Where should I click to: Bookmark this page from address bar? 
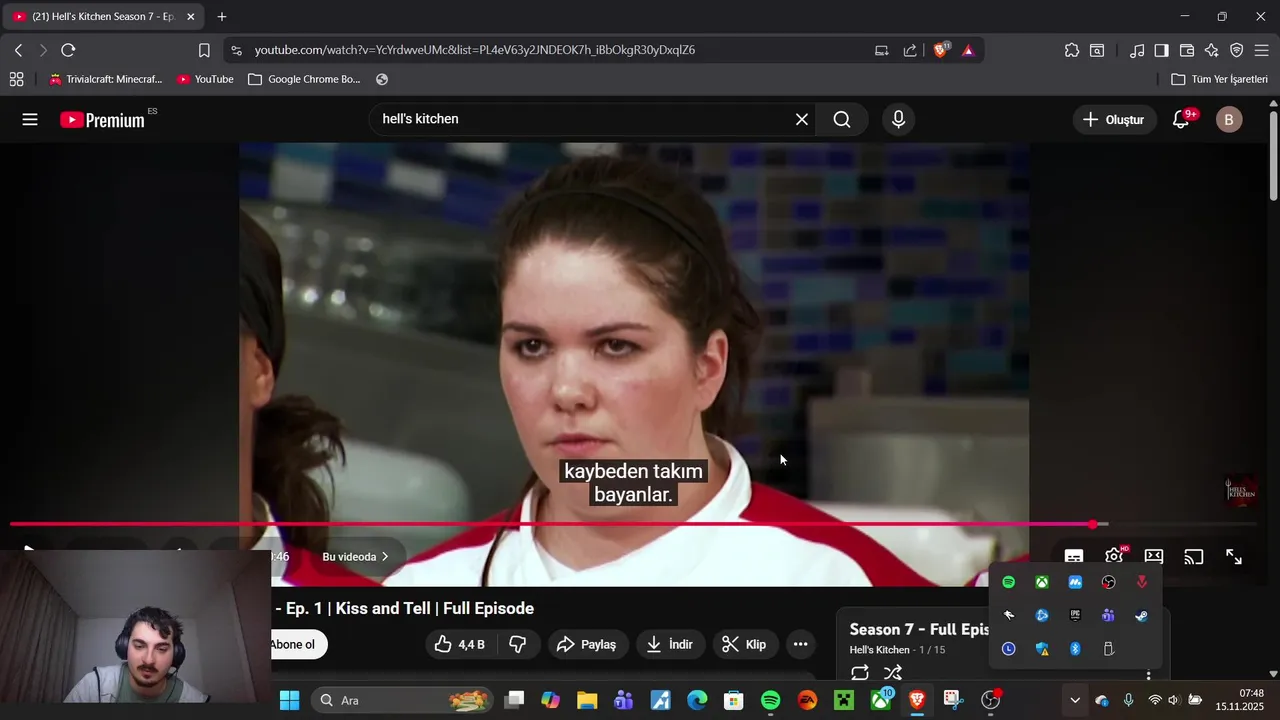click(204, 50)
